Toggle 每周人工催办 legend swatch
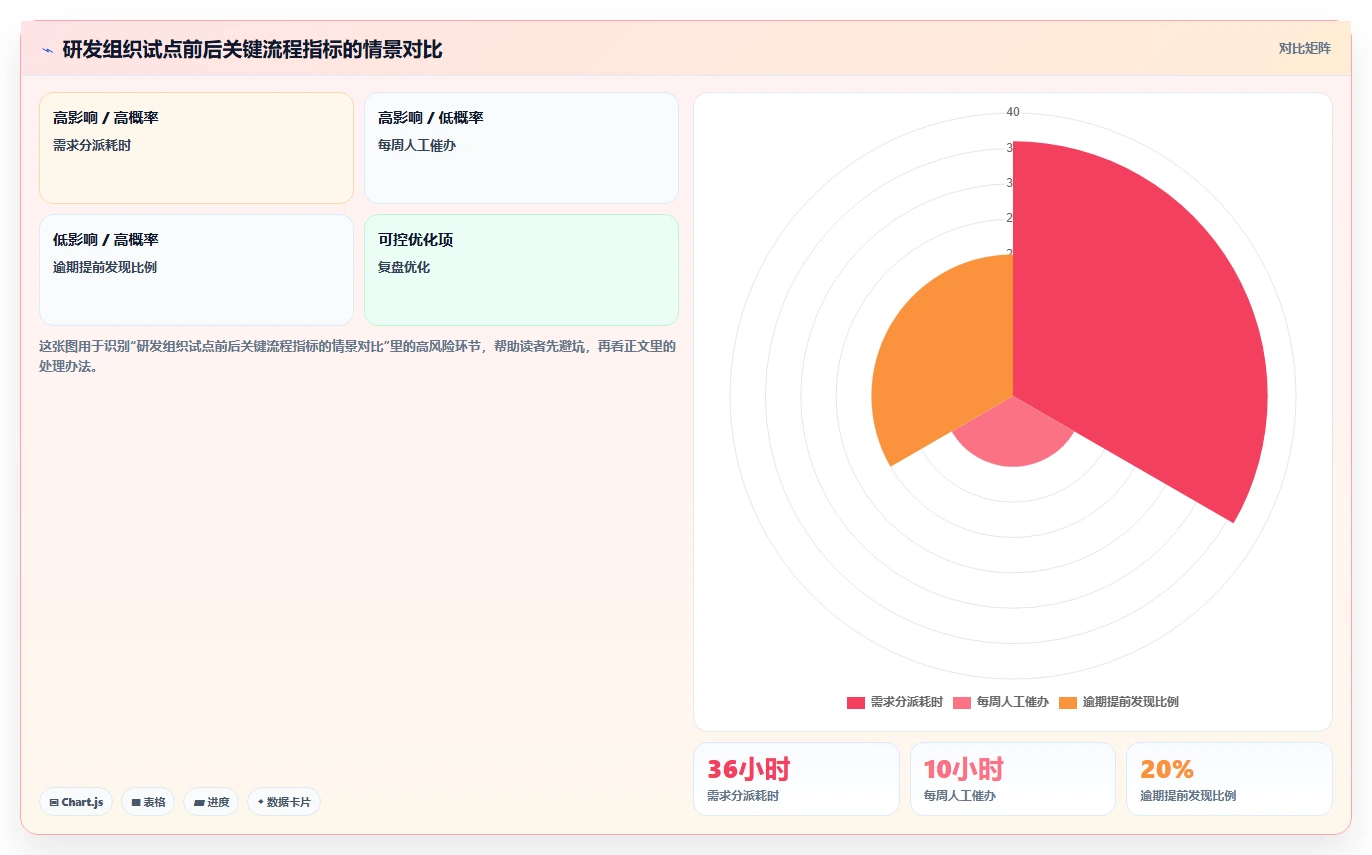 tap(961, 702)
